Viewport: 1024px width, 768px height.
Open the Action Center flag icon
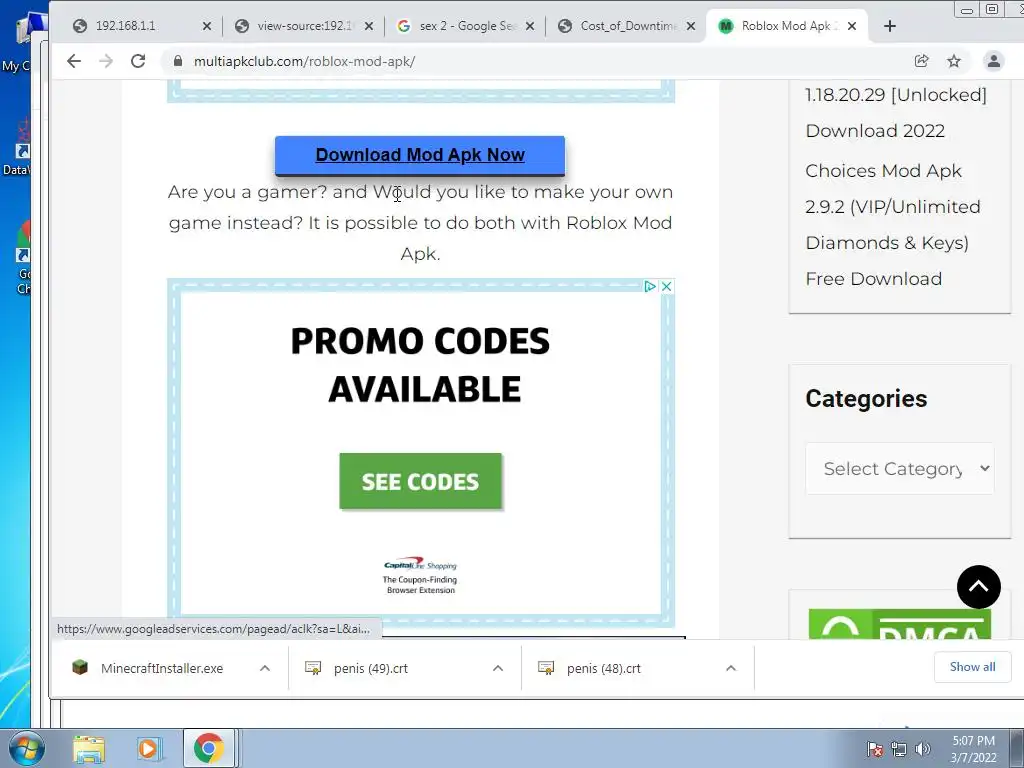pos(875,749)
